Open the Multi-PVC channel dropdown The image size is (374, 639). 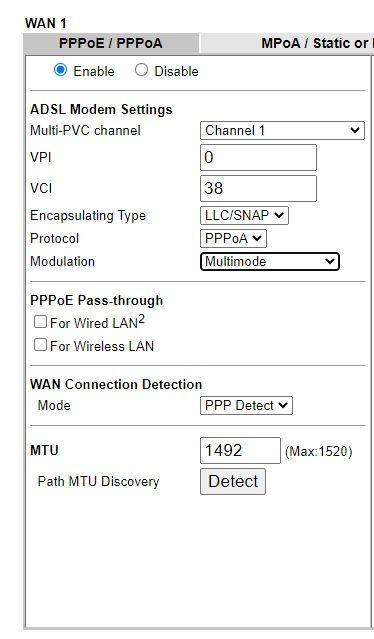pyautogui.click(x=282, y=130)
